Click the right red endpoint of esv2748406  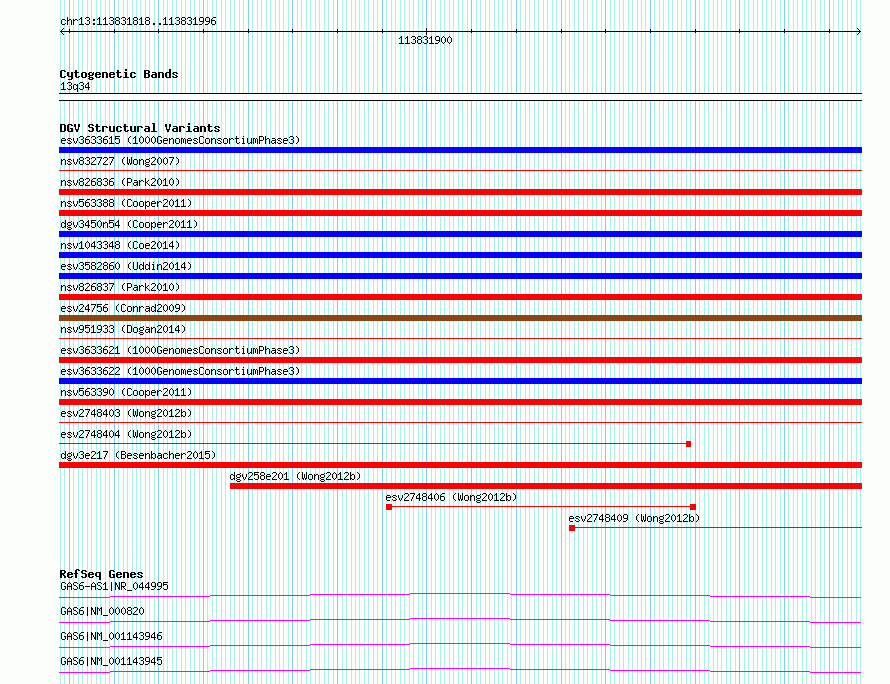[692, 507]
